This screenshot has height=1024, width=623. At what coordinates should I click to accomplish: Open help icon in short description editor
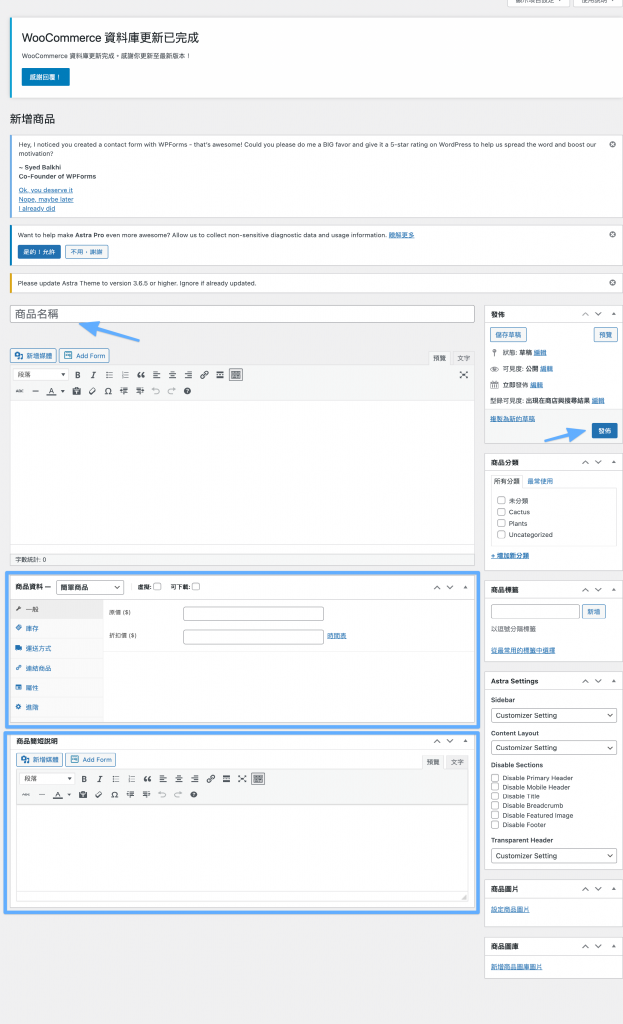click(x=194, y=795)
